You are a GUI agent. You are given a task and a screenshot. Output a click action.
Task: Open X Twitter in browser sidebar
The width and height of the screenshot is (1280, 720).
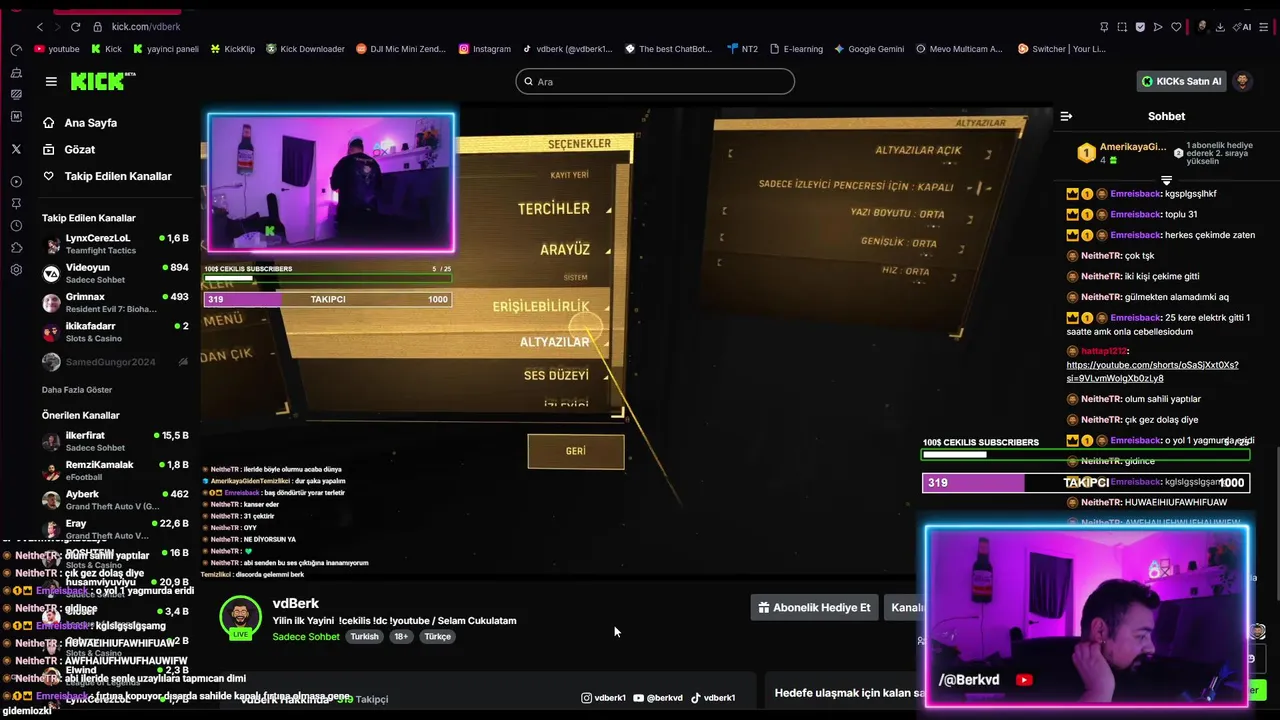(16, 149)
